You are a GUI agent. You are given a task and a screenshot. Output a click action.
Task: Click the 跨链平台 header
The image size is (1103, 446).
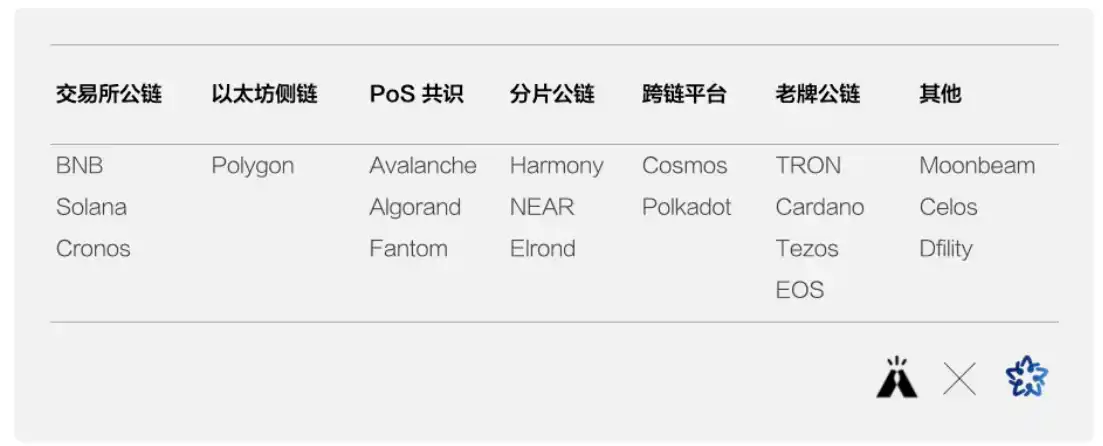pos(684,94)
